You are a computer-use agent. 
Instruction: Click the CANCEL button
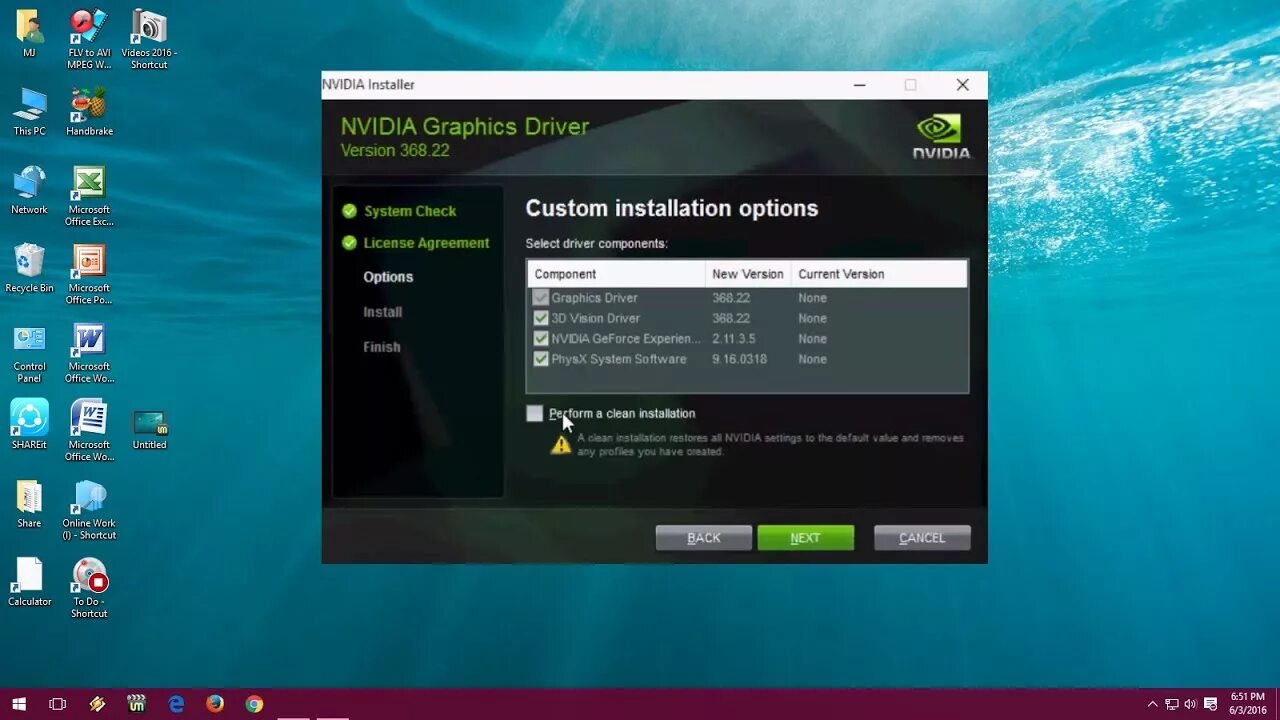[922, 538]
